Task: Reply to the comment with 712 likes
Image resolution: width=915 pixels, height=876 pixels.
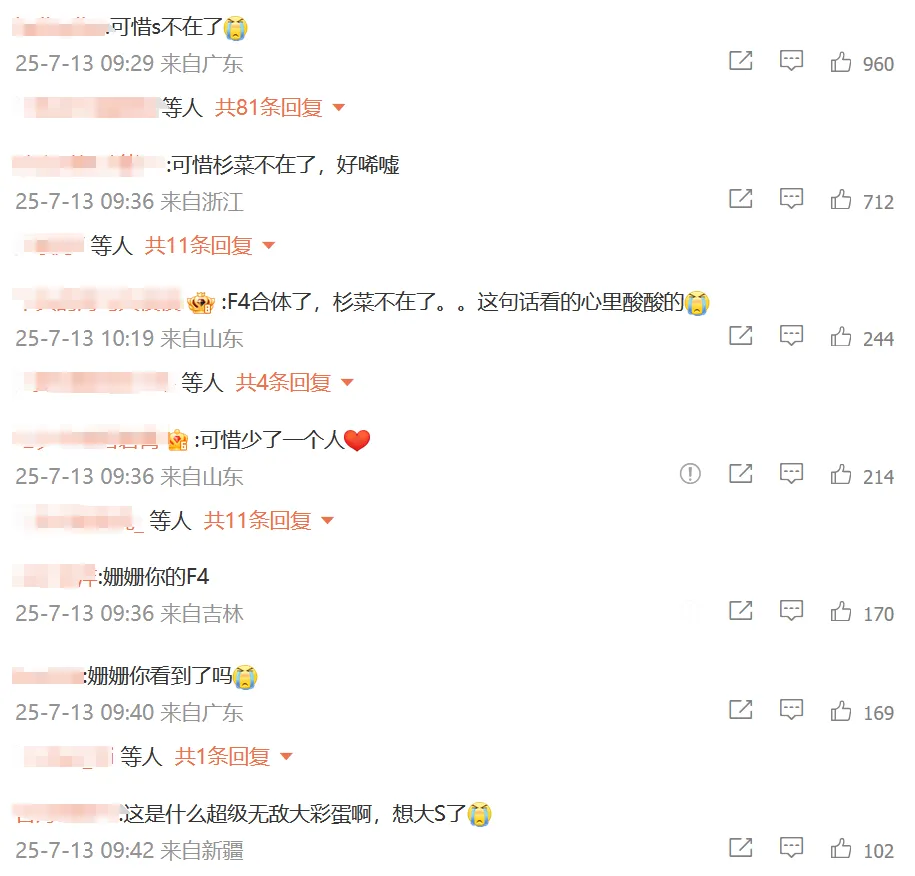Action: tap(791, 200)
